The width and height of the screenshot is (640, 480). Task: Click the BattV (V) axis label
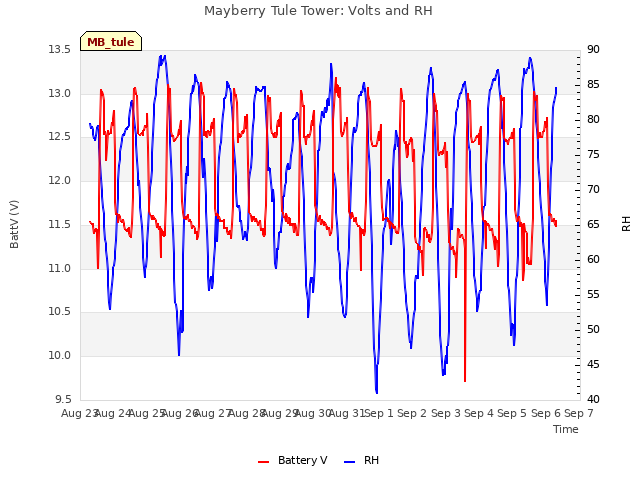14,224
